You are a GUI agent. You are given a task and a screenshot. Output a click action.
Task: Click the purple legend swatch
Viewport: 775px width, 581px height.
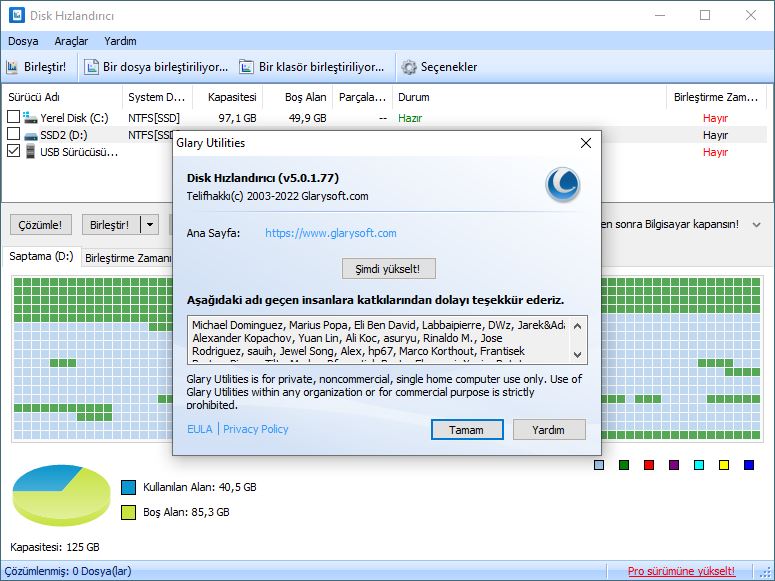click(x=674, y=465)
